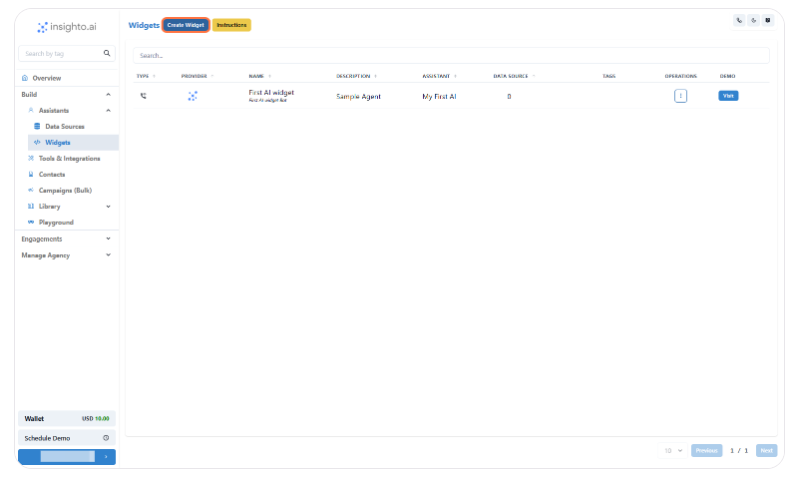Click the Tools & Integrations icon
This screenshot has height=489, width=802.
31,159
